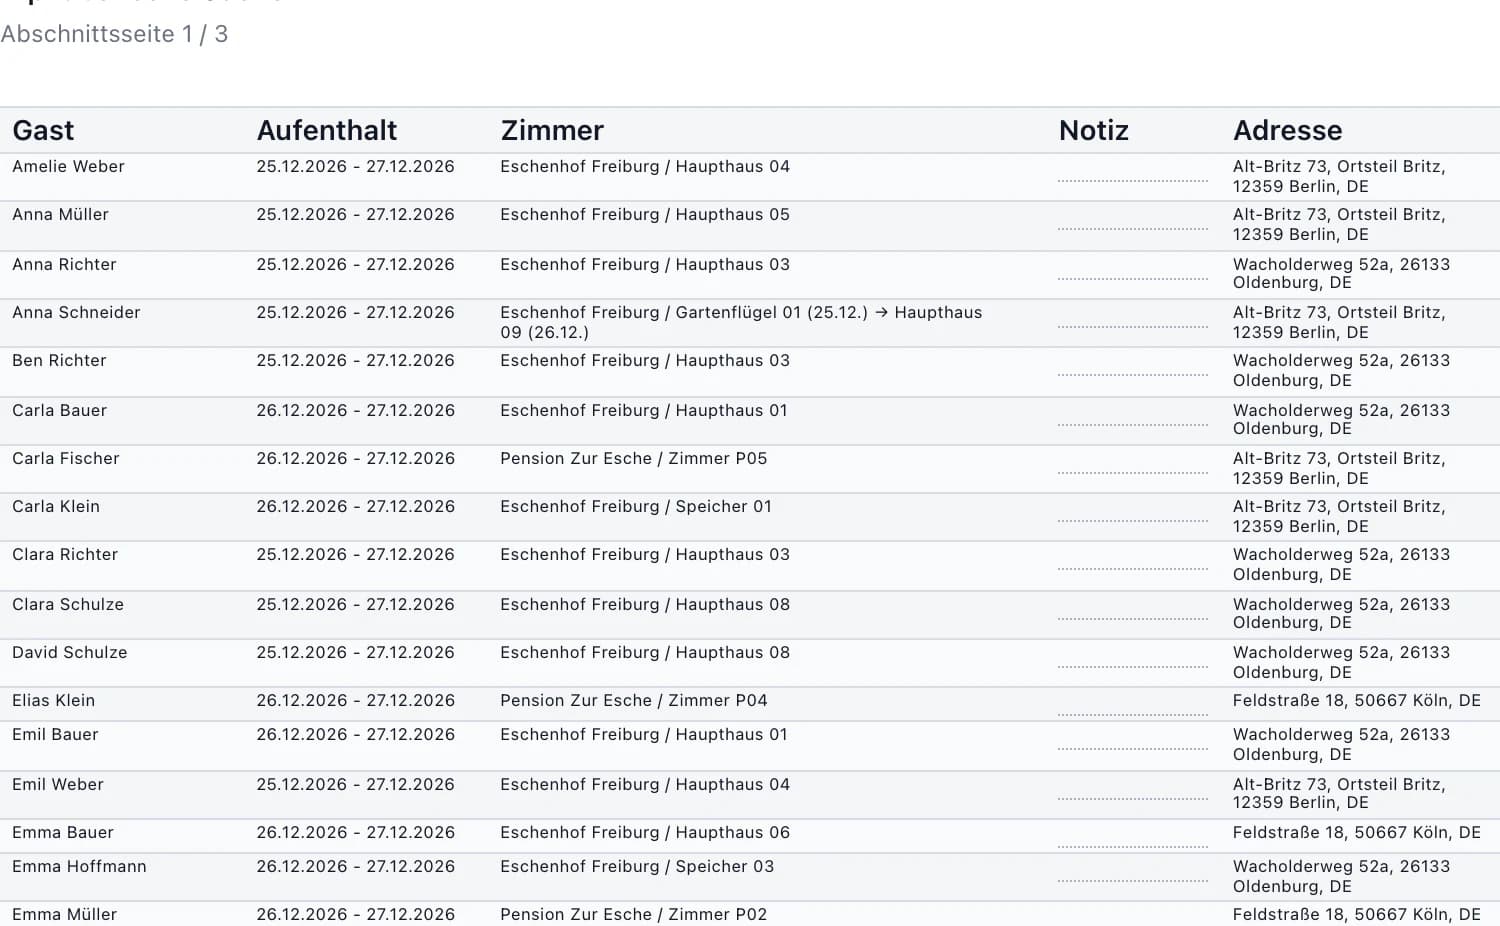The height and width of the screenshot is (926, 1500).
Task: Click room Eschenhof Freiburg / Haupthaus 06
Action: point(645,833)
